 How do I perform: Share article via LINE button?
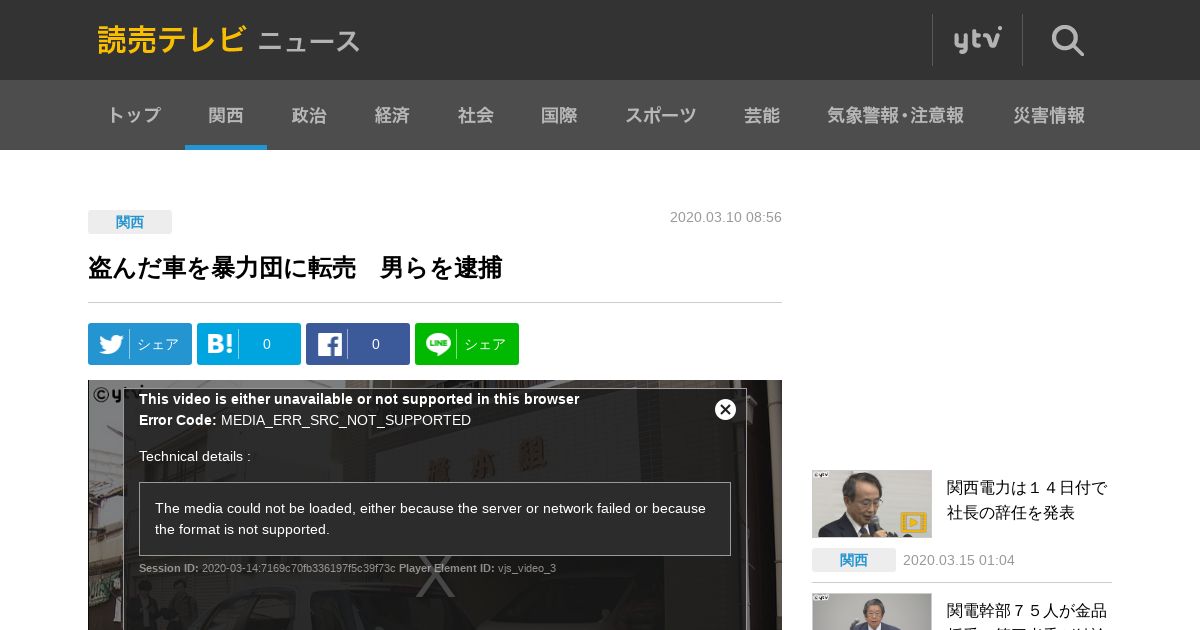(x=467, y=344)
